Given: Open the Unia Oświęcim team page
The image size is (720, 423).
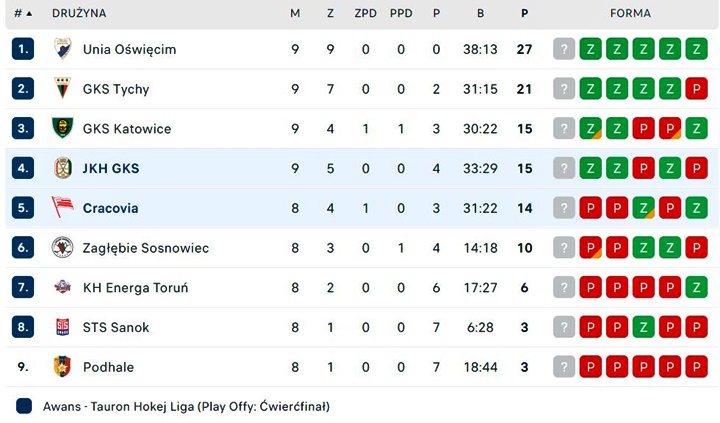Looking at the screenshot, I should pyautogui.click(x=129, y=49).
